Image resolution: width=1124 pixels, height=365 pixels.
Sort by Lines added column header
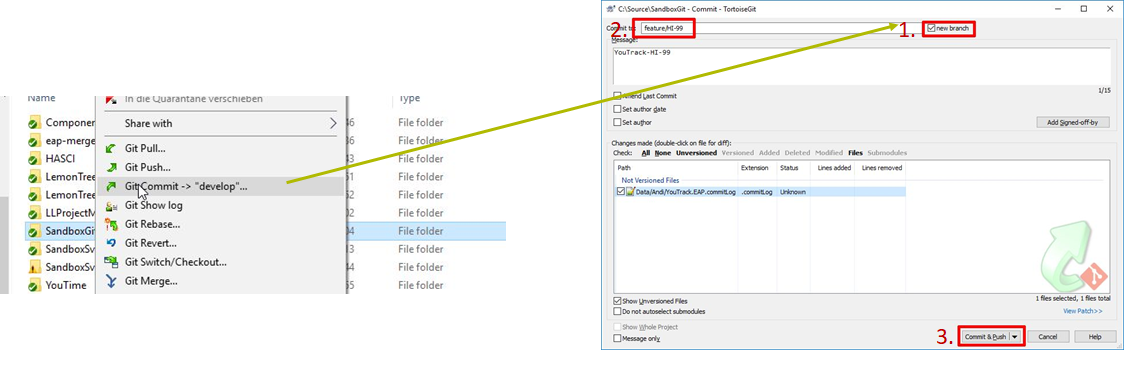click(832, 168)
